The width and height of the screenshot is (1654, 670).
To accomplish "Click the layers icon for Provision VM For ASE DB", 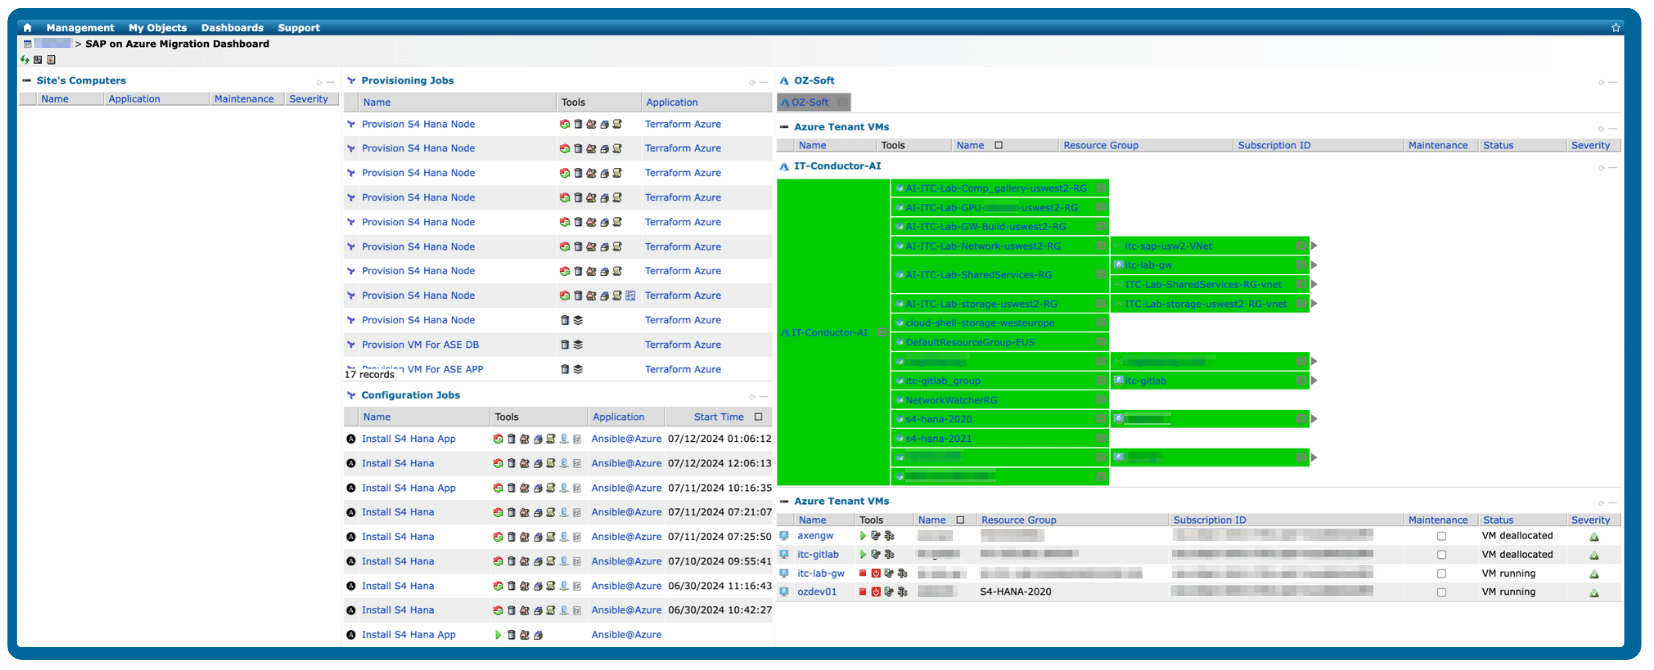I will point(578,345).
